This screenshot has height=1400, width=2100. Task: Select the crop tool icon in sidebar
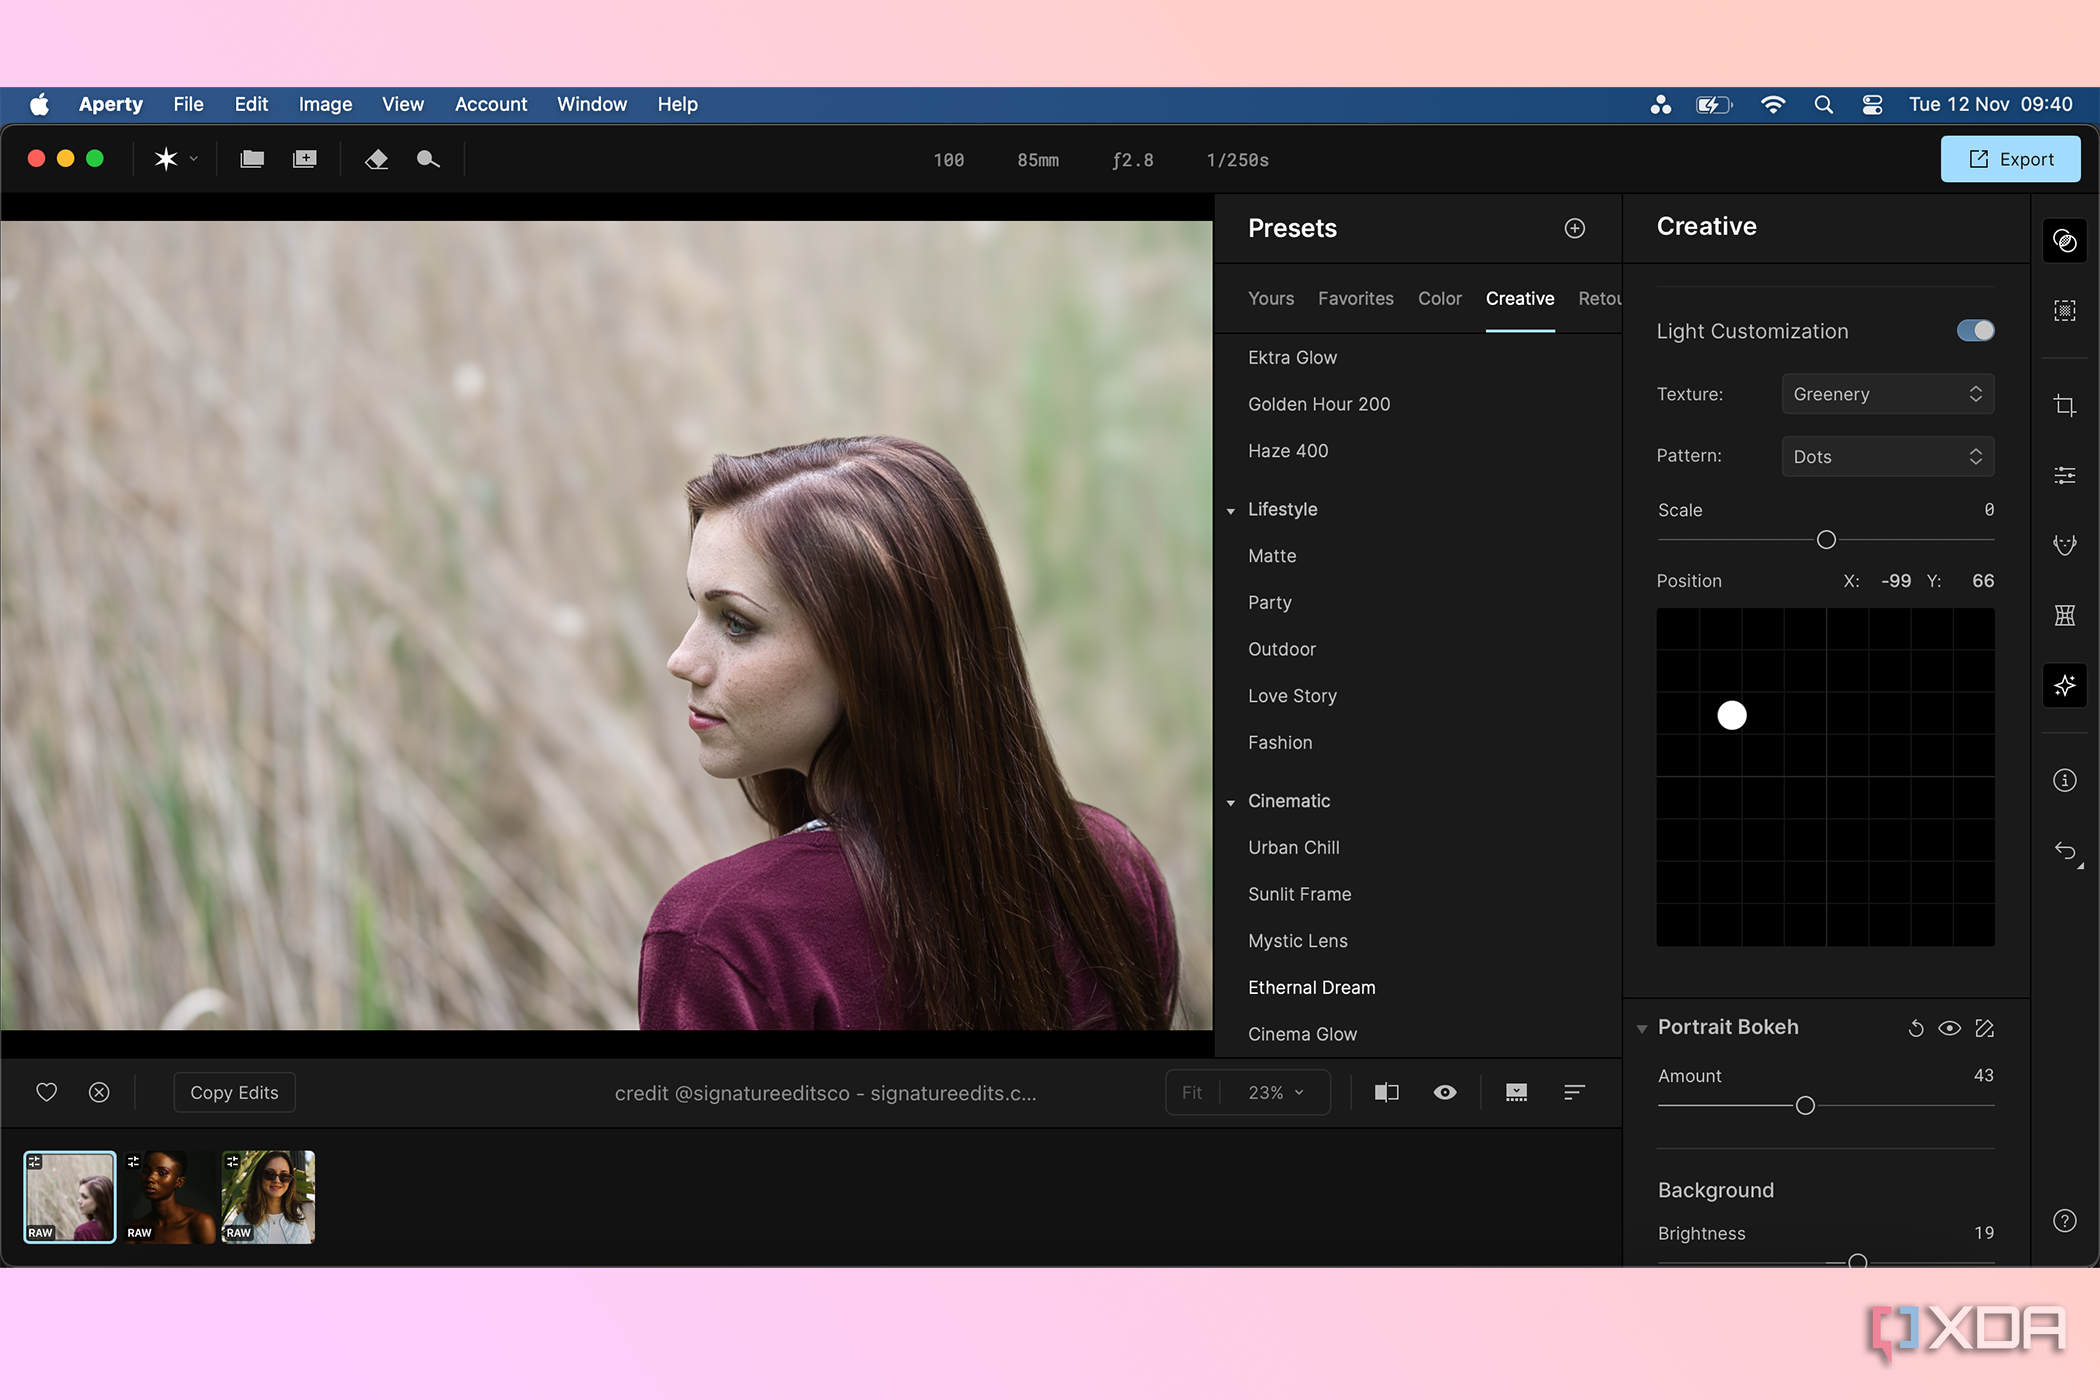pyautogui.click(x=2064, y=405)
